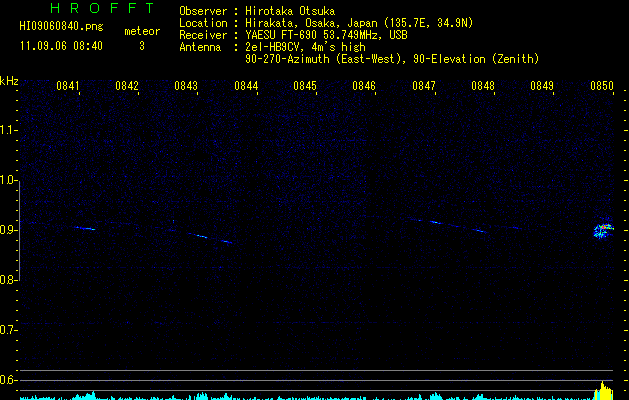
Task: Click the 0.6 frequency axis label
Action: (x=8, y=380)
